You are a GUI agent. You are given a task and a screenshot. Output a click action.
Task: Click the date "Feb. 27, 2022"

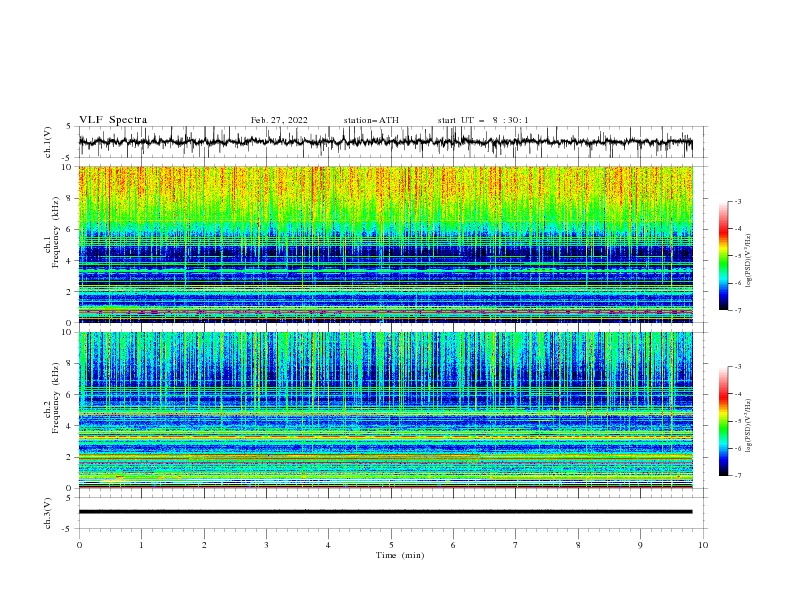[279, 120]
